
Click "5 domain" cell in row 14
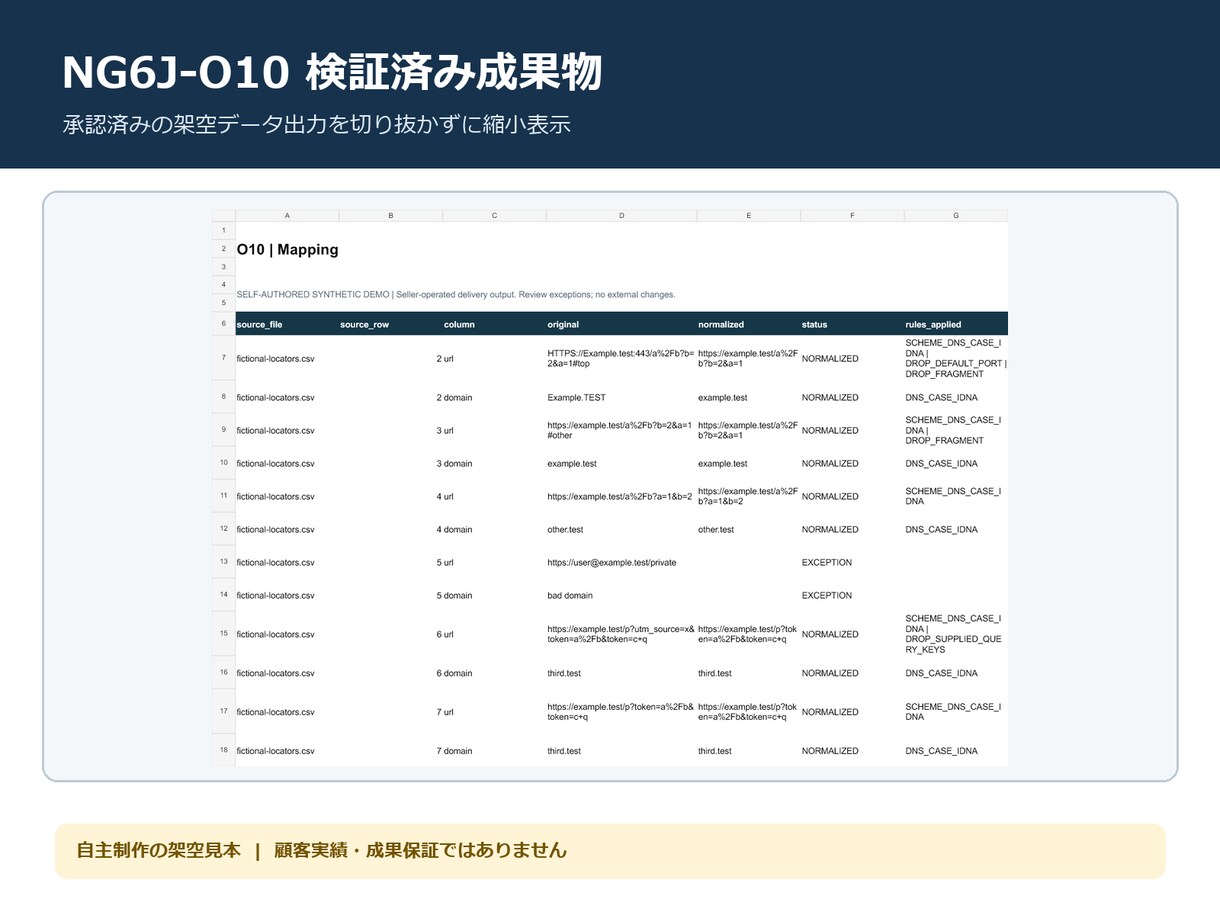click(x=455, y=595)
